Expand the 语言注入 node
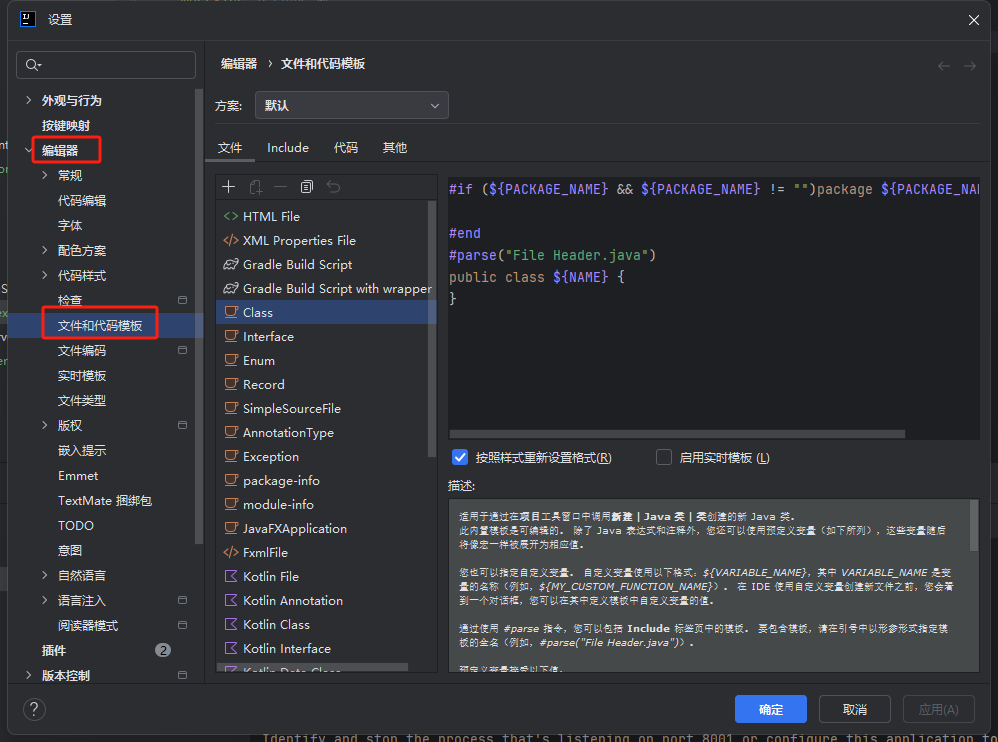Viewport: 998px width, 742px height. point(45,600)
